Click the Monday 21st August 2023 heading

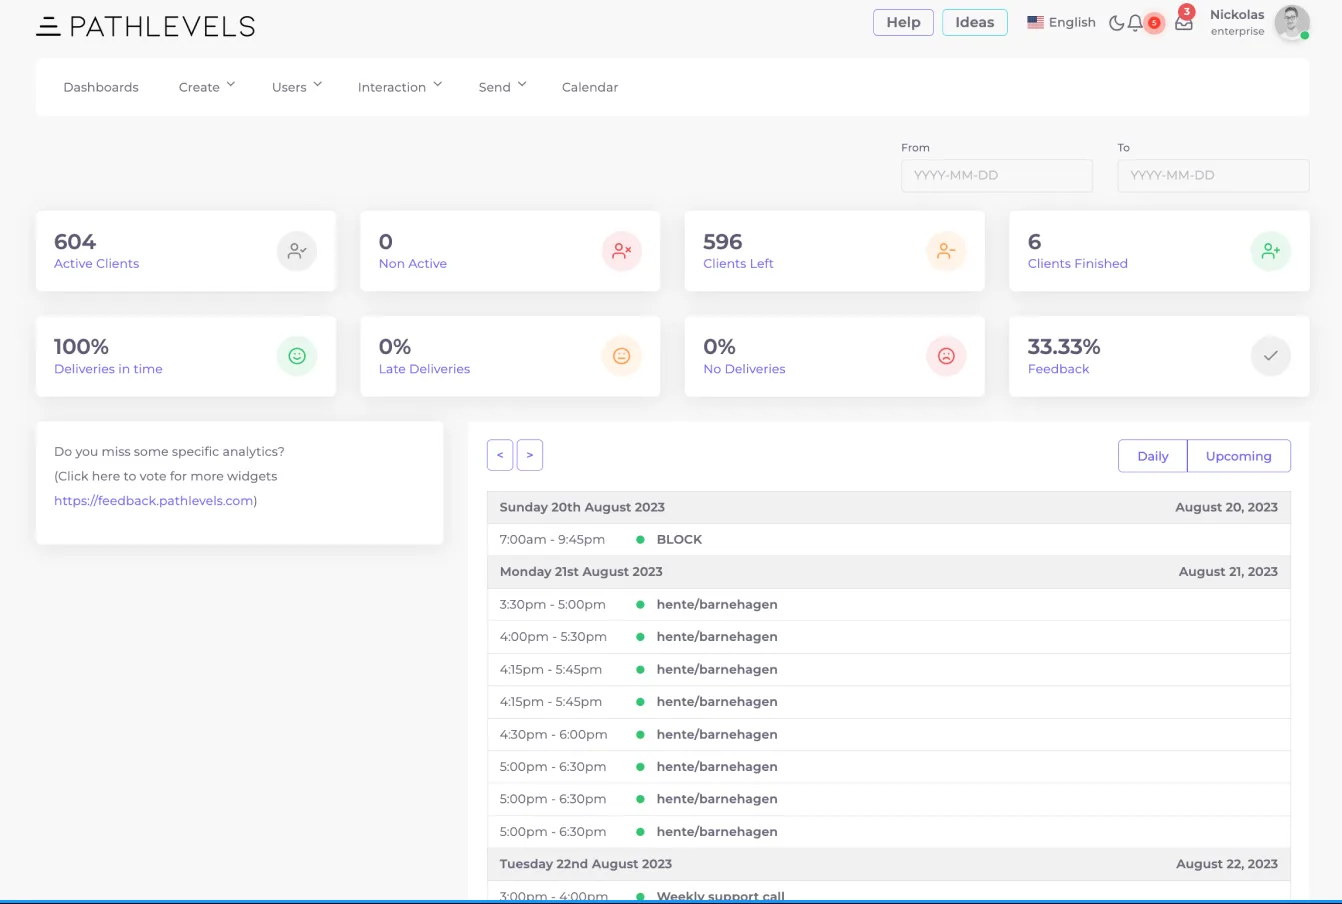(581, 572)
